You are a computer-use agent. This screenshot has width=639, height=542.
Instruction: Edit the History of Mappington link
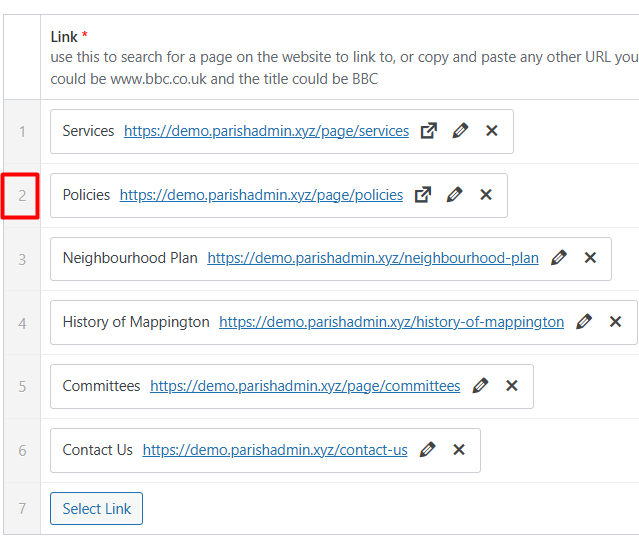pos(584,322)
